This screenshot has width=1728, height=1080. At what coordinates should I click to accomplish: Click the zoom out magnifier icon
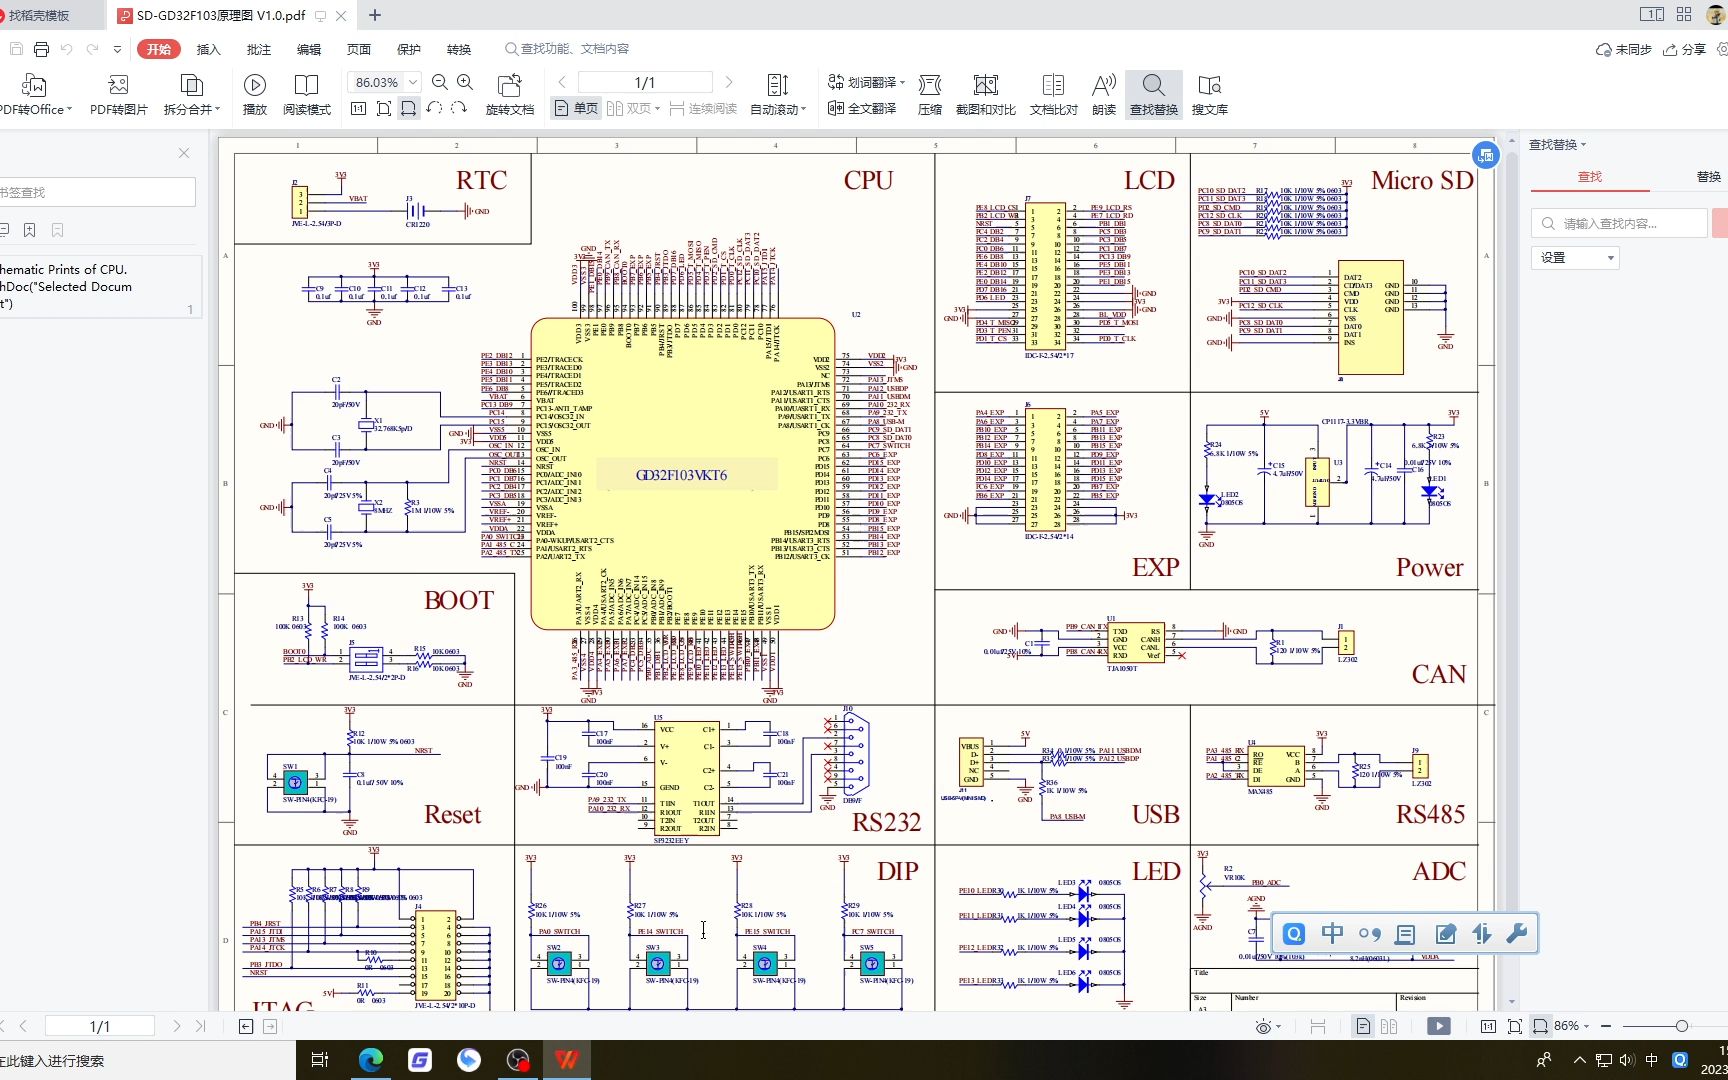[x=440, y=82]
